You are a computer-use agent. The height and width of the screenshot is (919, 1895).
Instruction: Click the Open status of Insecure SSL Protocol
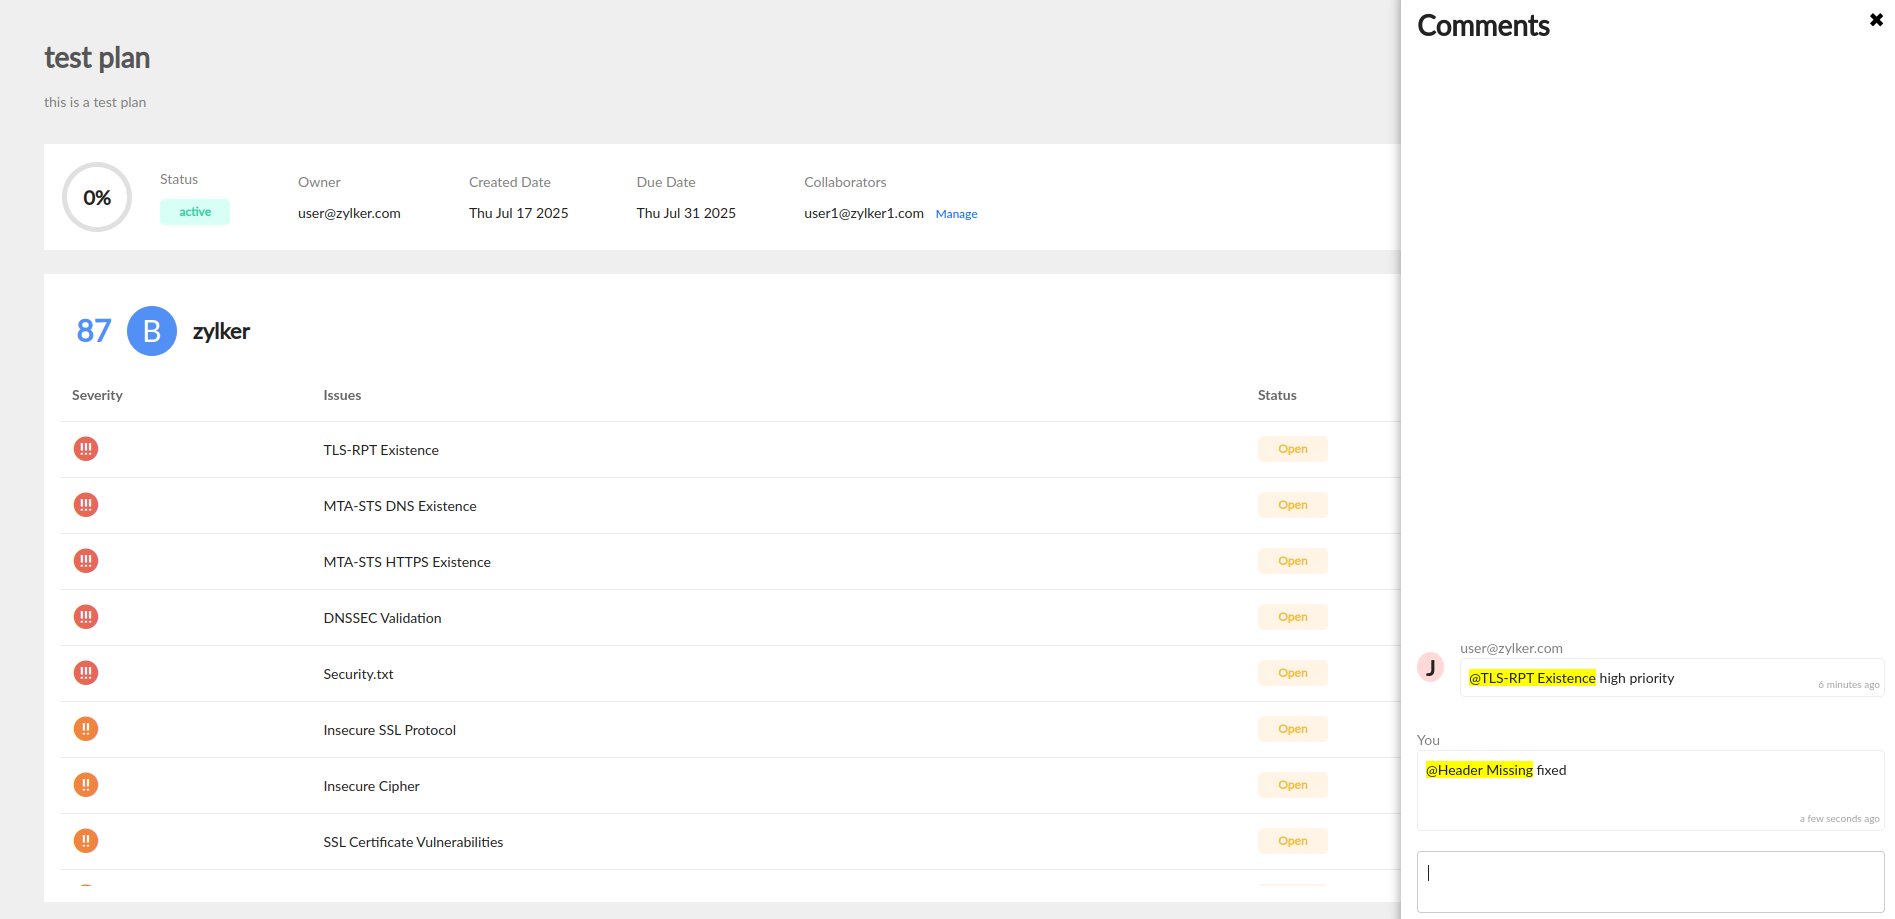(1292, 729)
